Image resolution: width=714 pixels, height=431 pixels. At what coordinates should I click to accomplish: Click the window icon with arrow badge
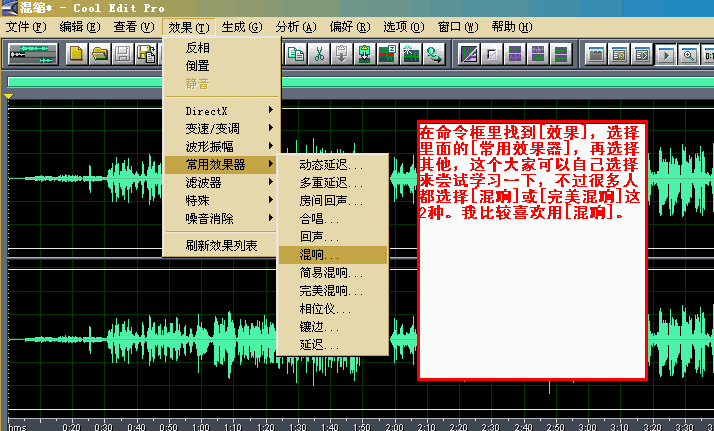642,55
